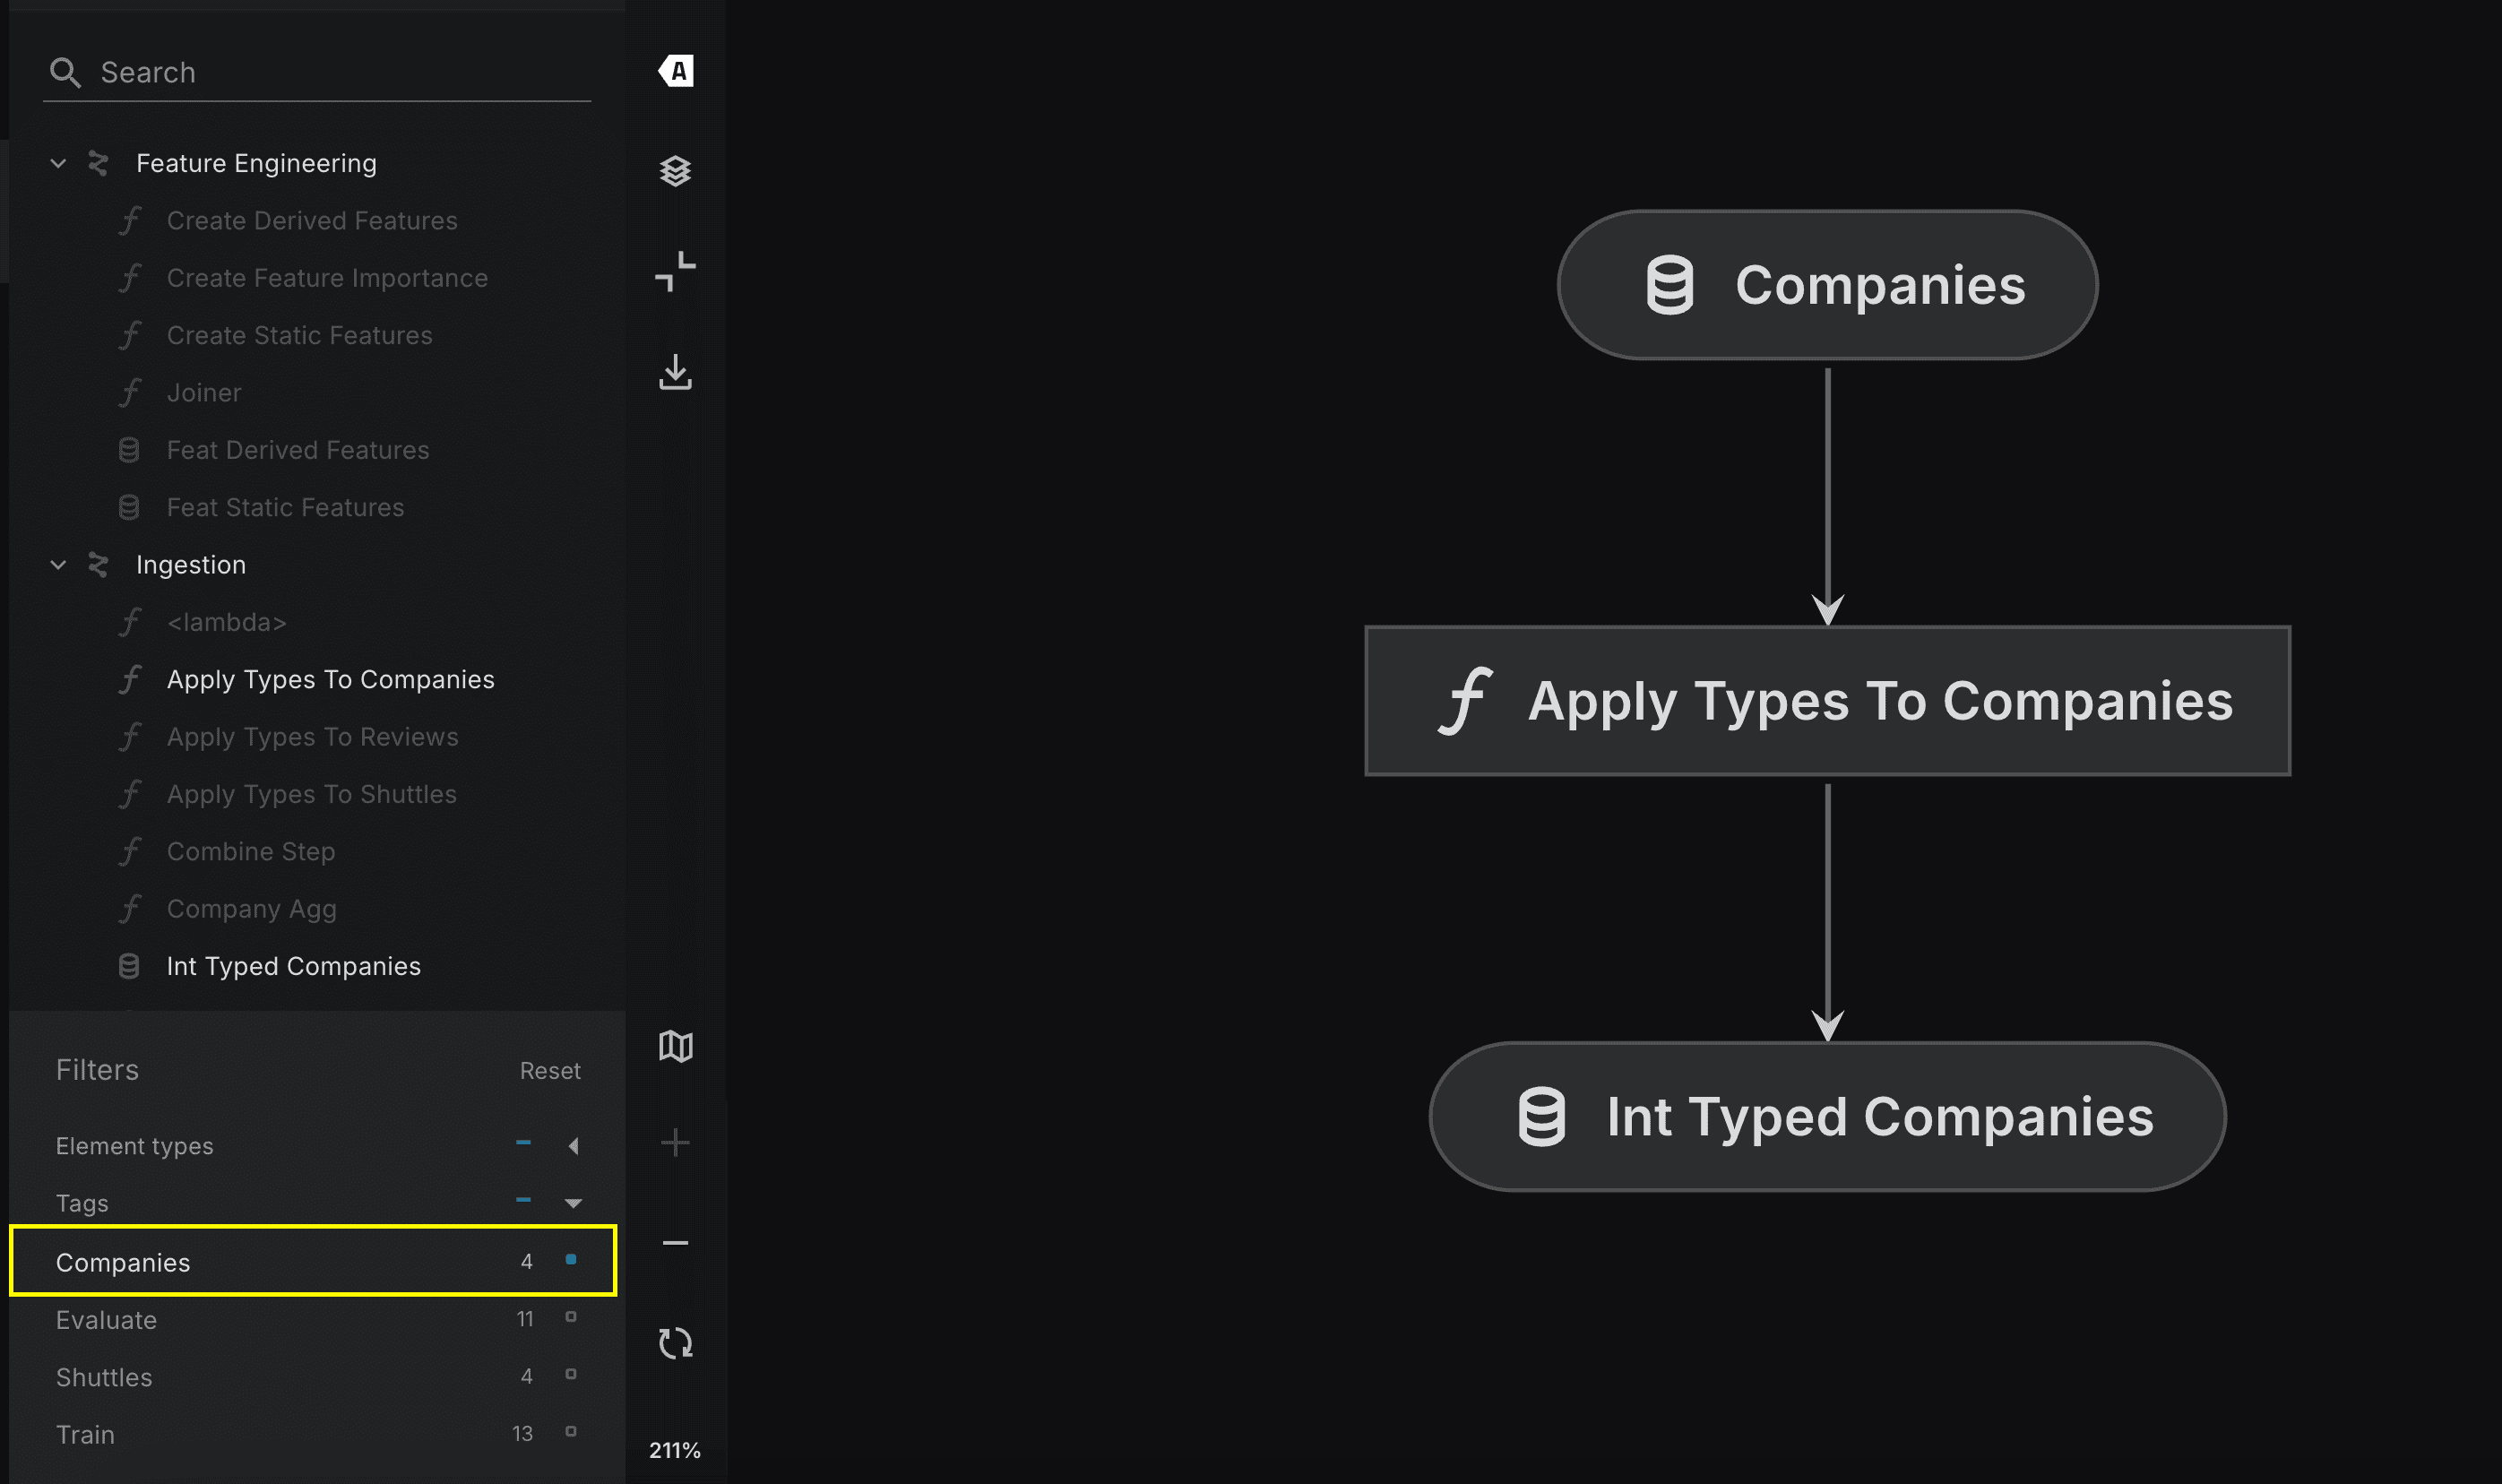
Task: Expand the Element types filter arrow
Action: pyautogui.click(x=573, y=1146)
